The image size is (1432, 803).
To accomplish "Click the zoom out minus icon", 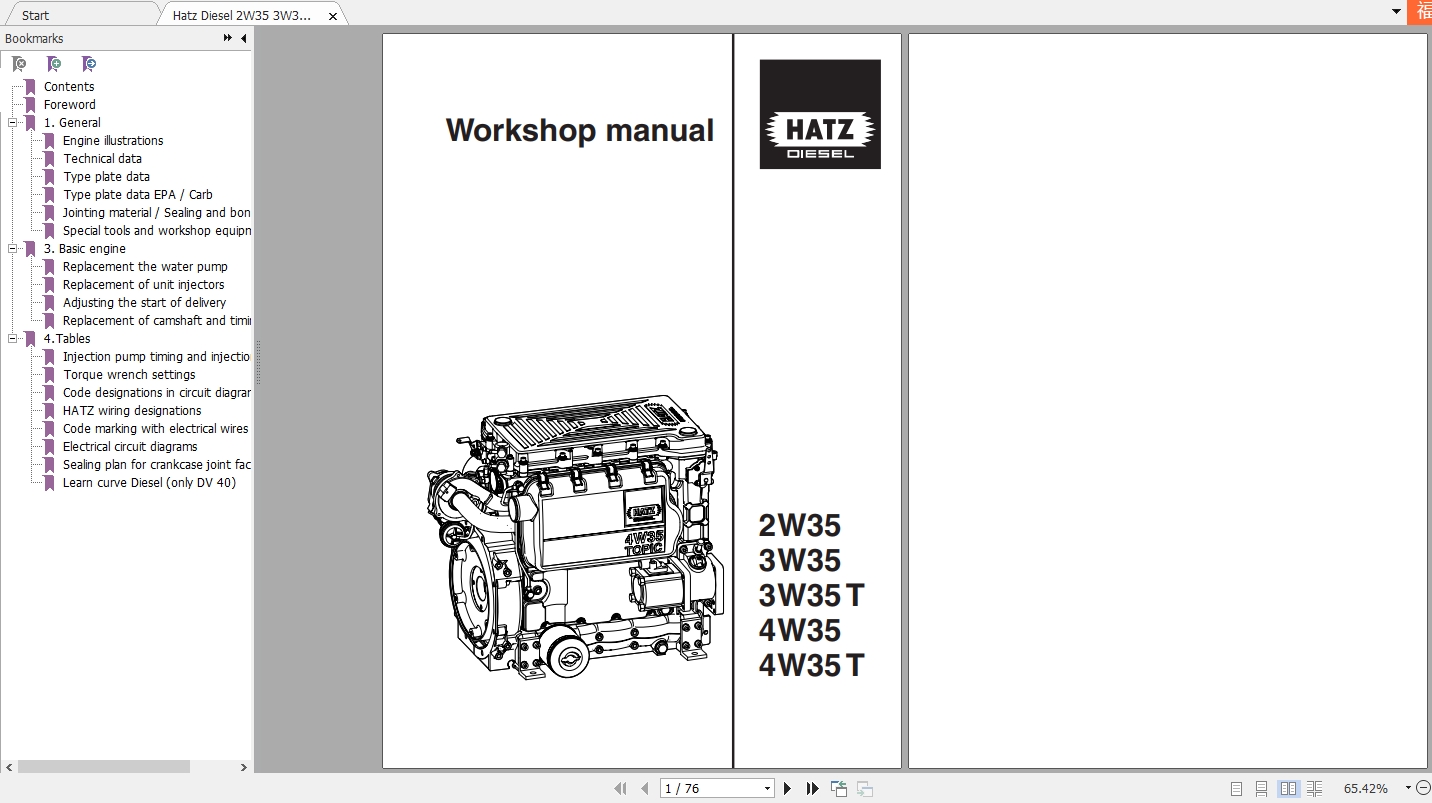I will [x=1421, y=788].
